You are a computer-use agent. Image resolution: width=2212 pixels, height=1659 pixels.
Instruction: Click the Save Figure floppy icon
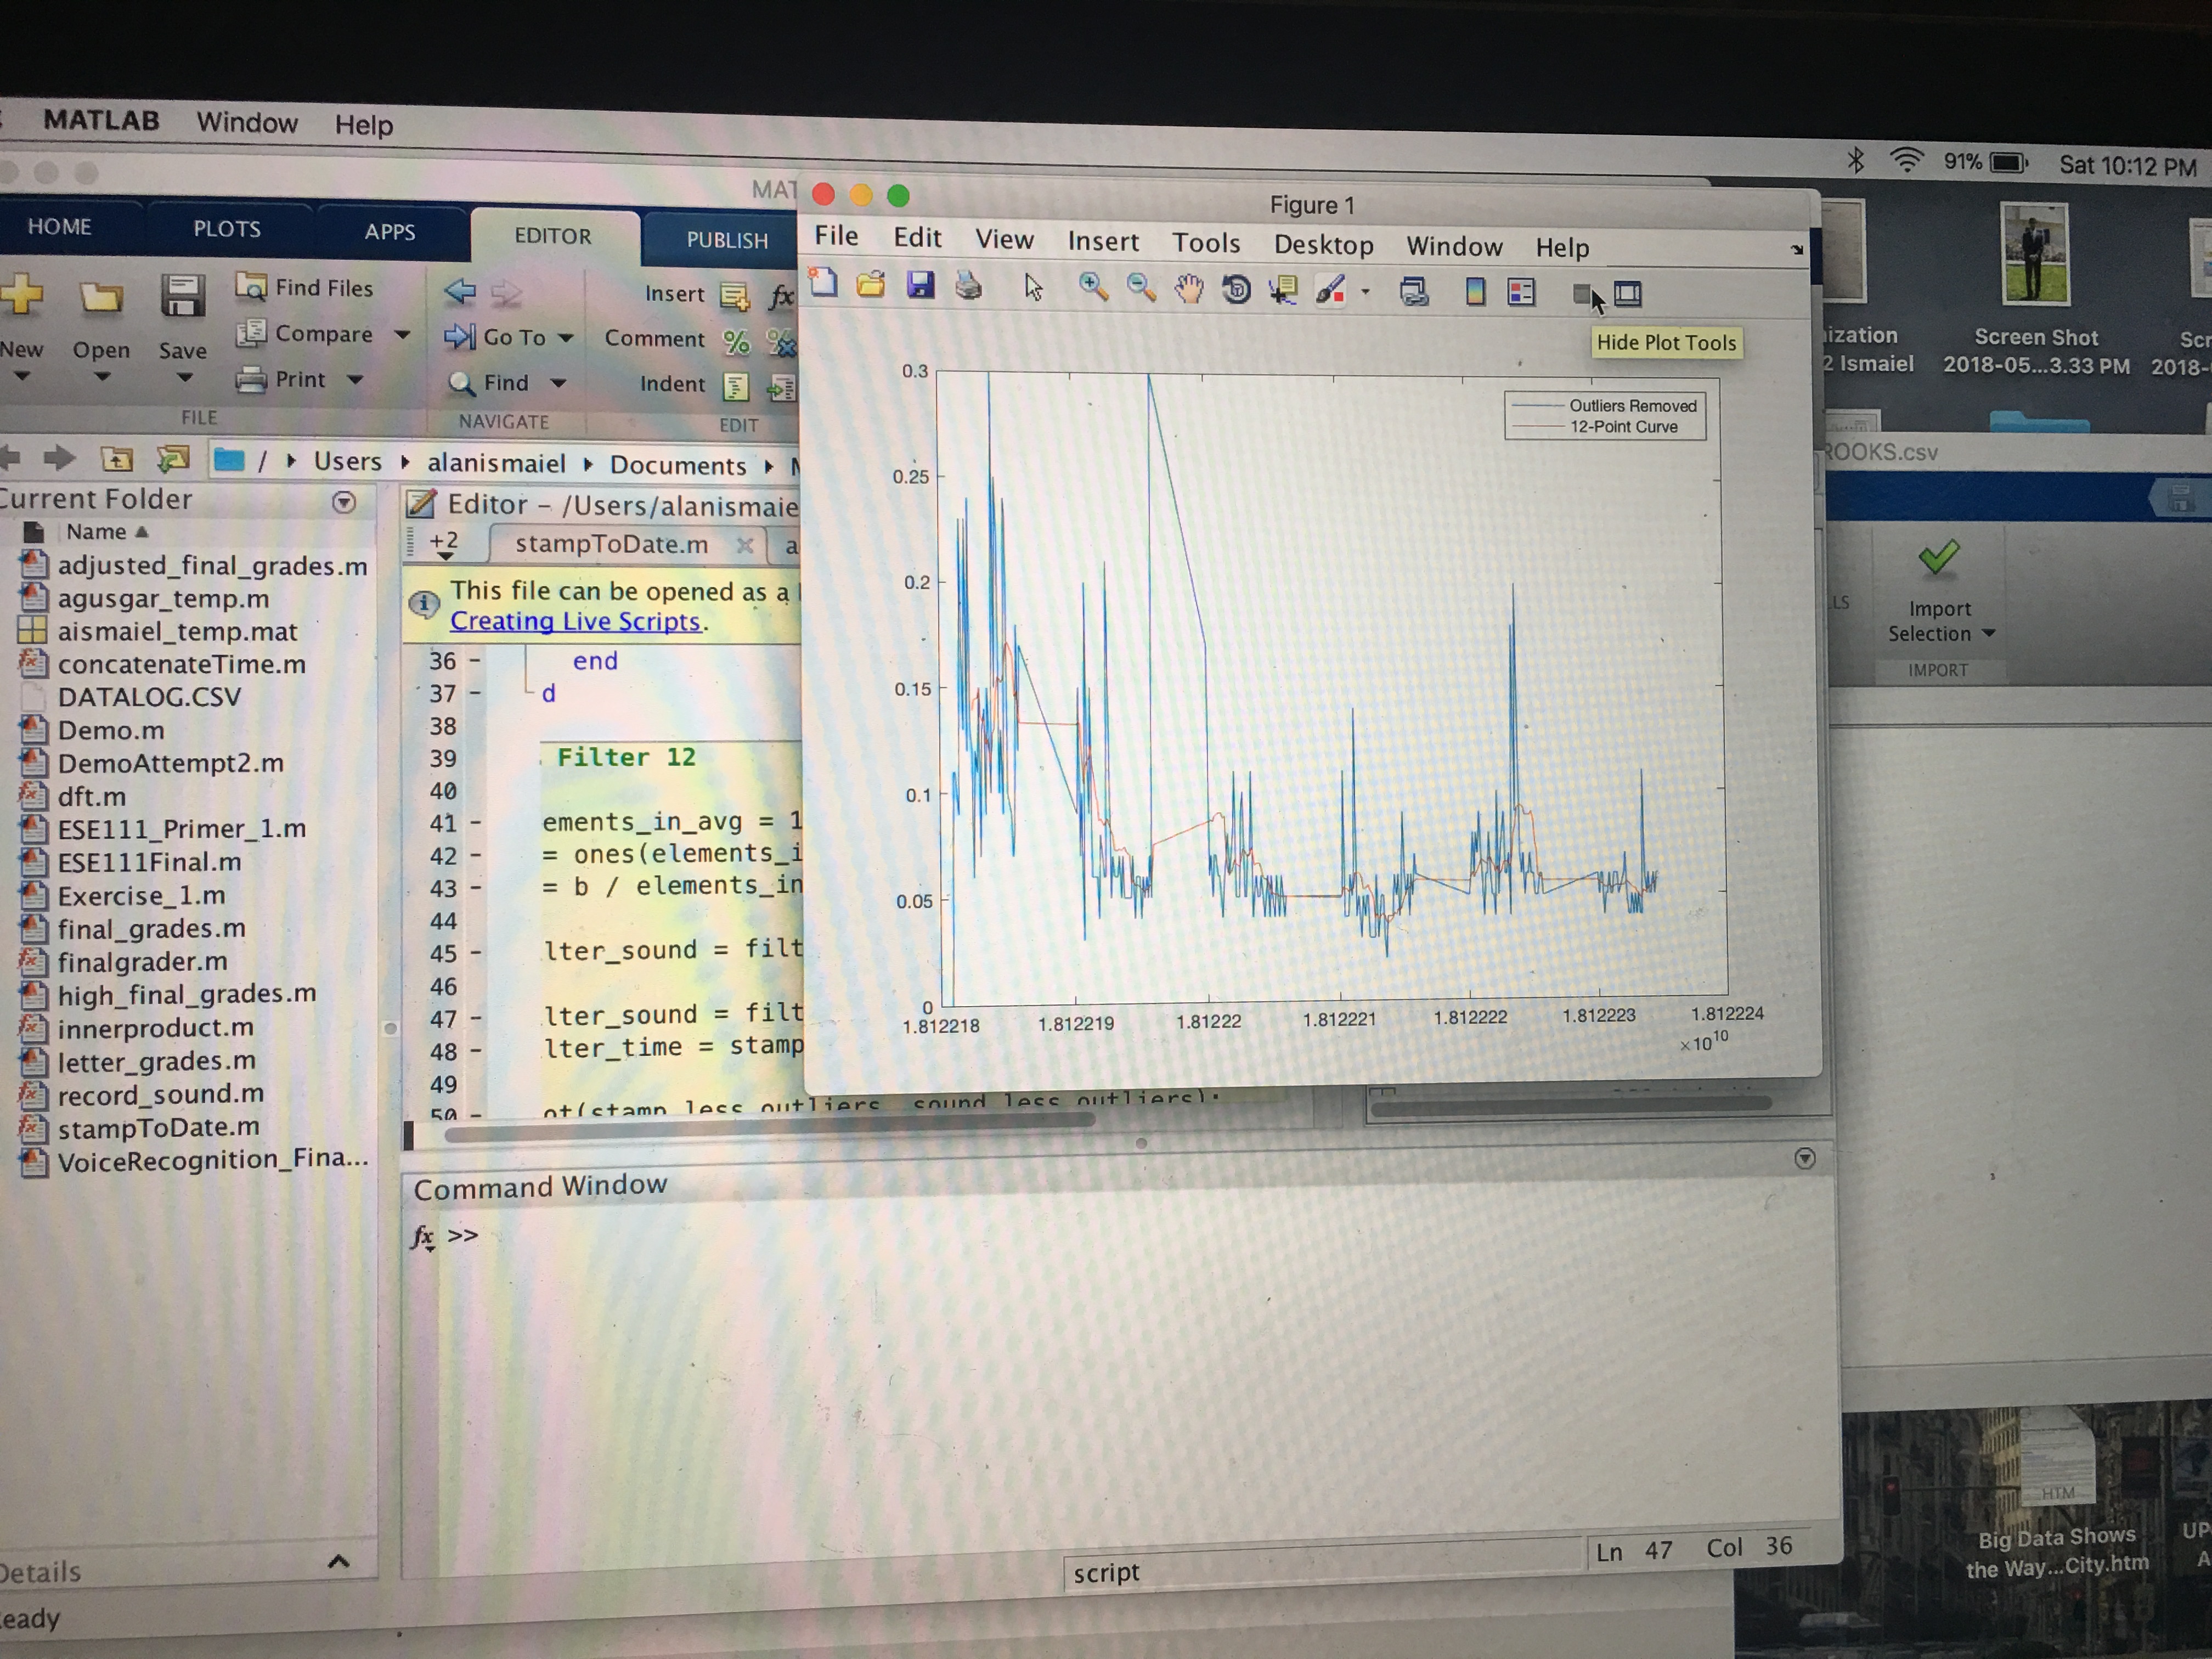coord(920,285)
